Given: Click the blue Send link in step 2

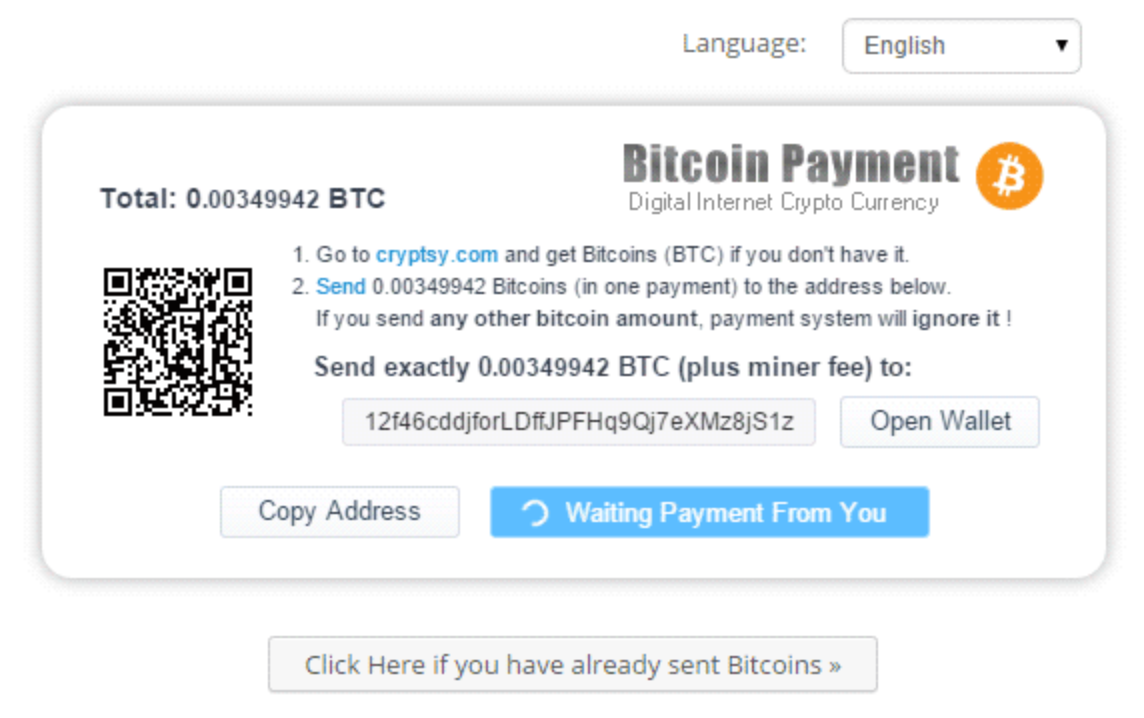Looking at the screenshot, I should click(x=340, y=286).
